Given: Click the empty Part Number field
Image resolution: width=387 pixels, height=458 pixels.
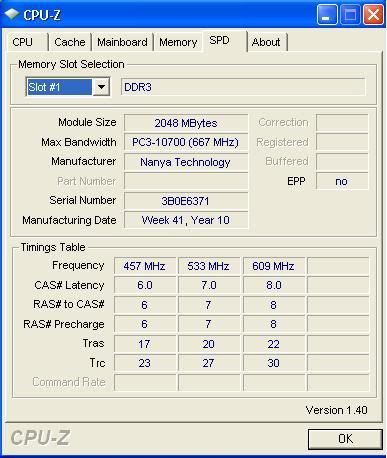Looking at the screenshot, I should click(186, 181).
